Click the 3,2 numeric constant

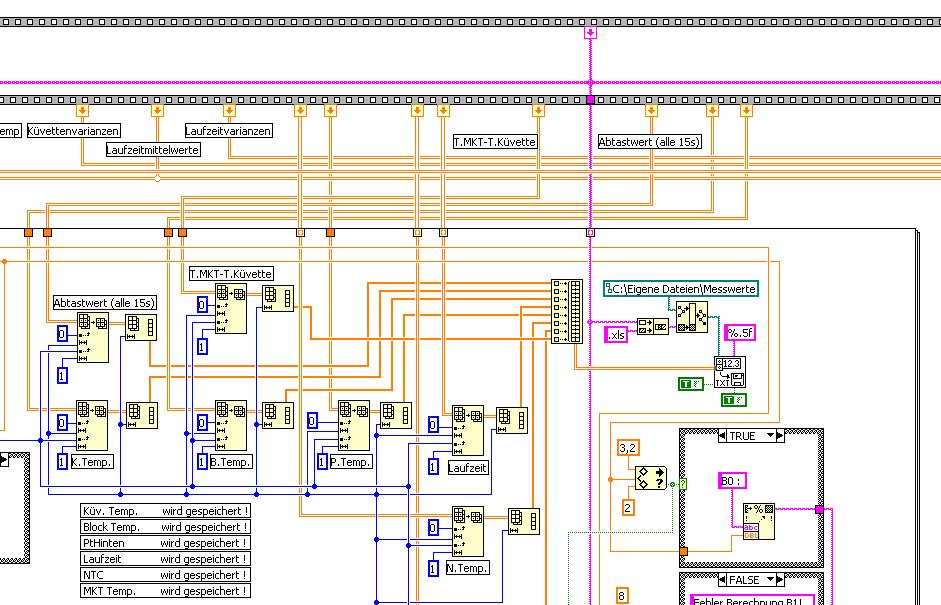coord(628,448)
